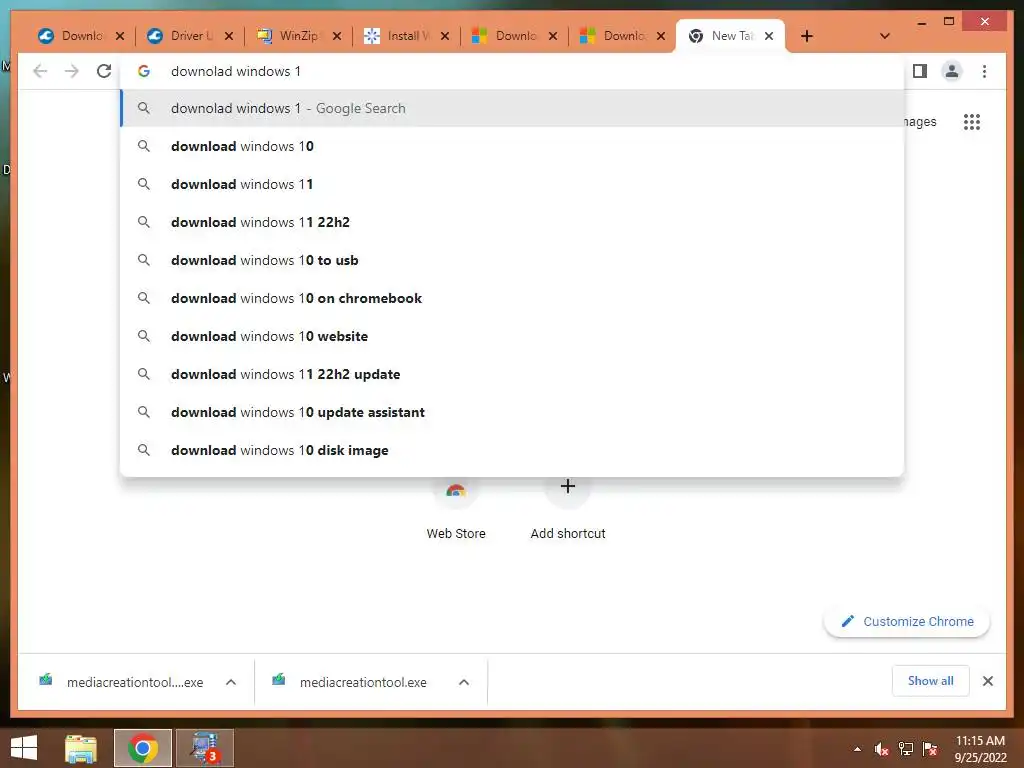This screenshot has height=768, width=1024.
Task: Click the network tray icon
Action: (905, 749)
